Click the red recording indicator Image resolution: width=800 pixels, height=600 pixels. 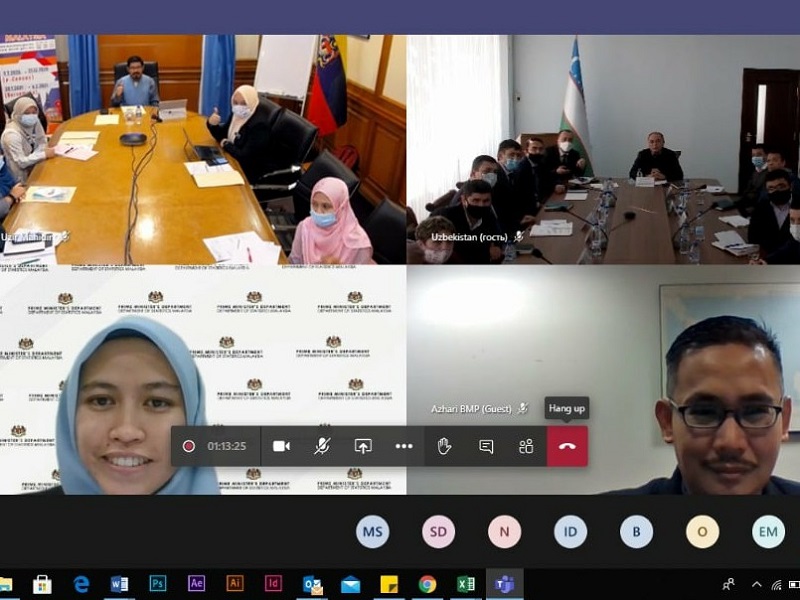(189, 446)
